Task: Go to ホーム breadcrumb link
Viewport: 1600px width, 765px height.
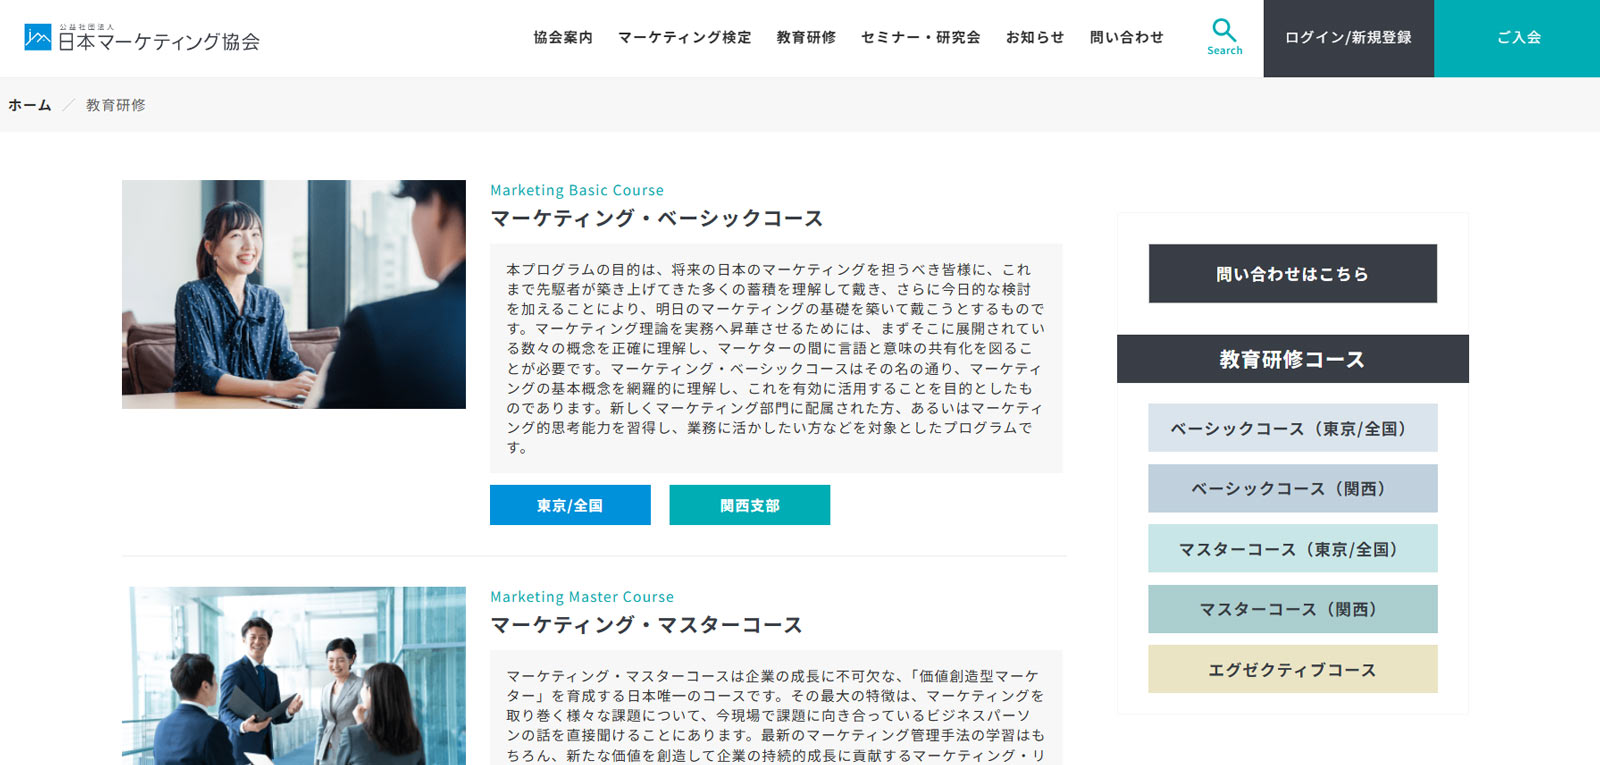Action: [x=30, y=105]
